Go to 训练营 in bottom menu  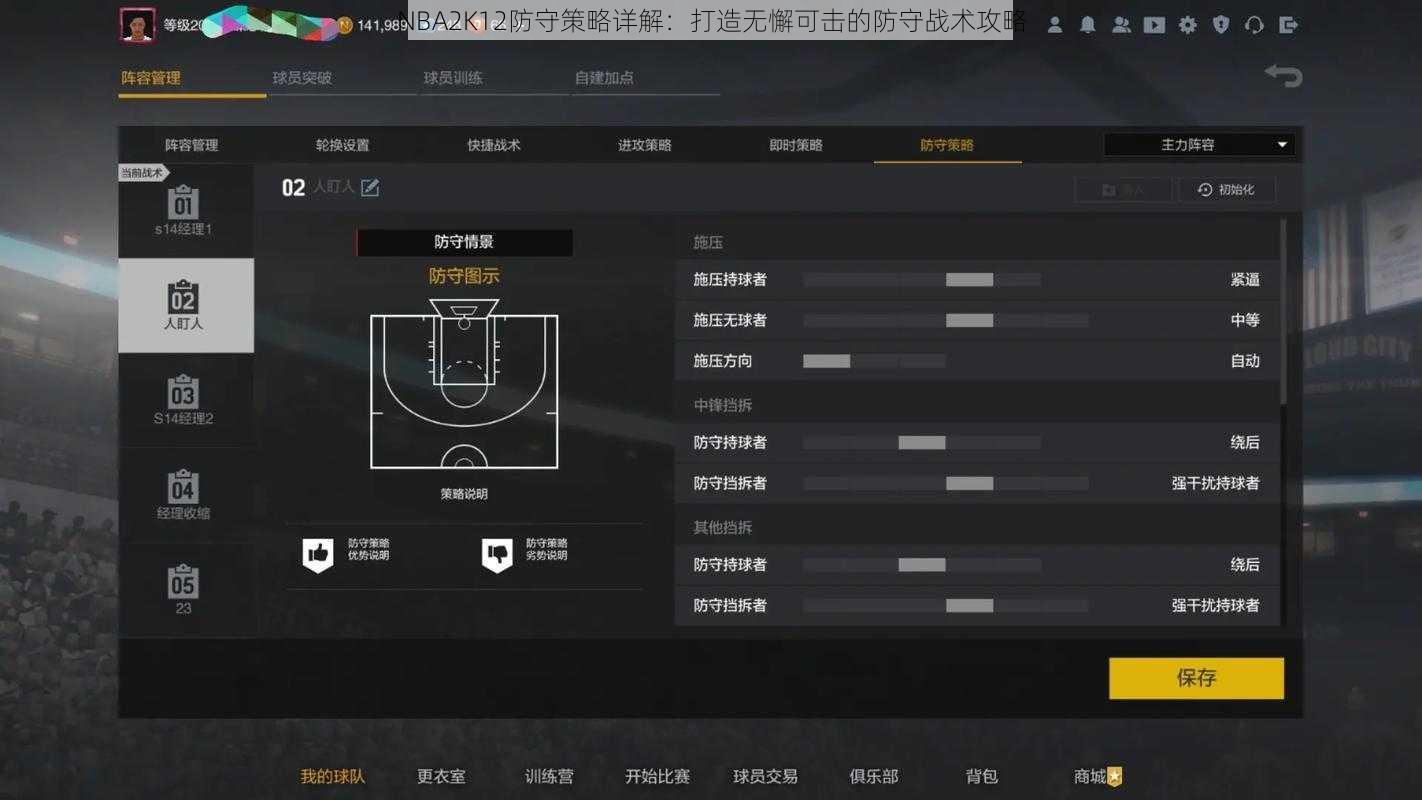[549, 776]
